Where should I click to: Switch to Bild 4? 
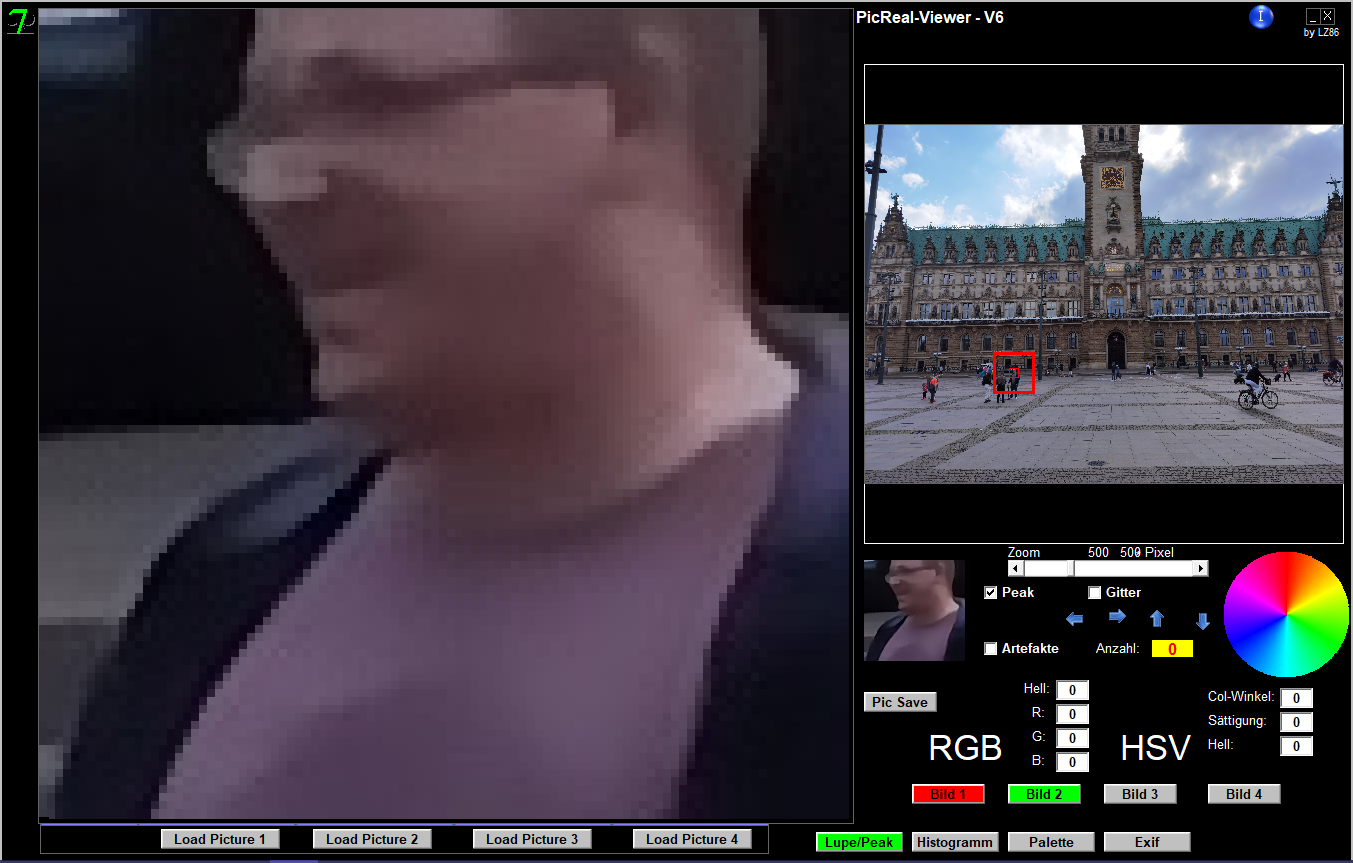click(1244, 794)
